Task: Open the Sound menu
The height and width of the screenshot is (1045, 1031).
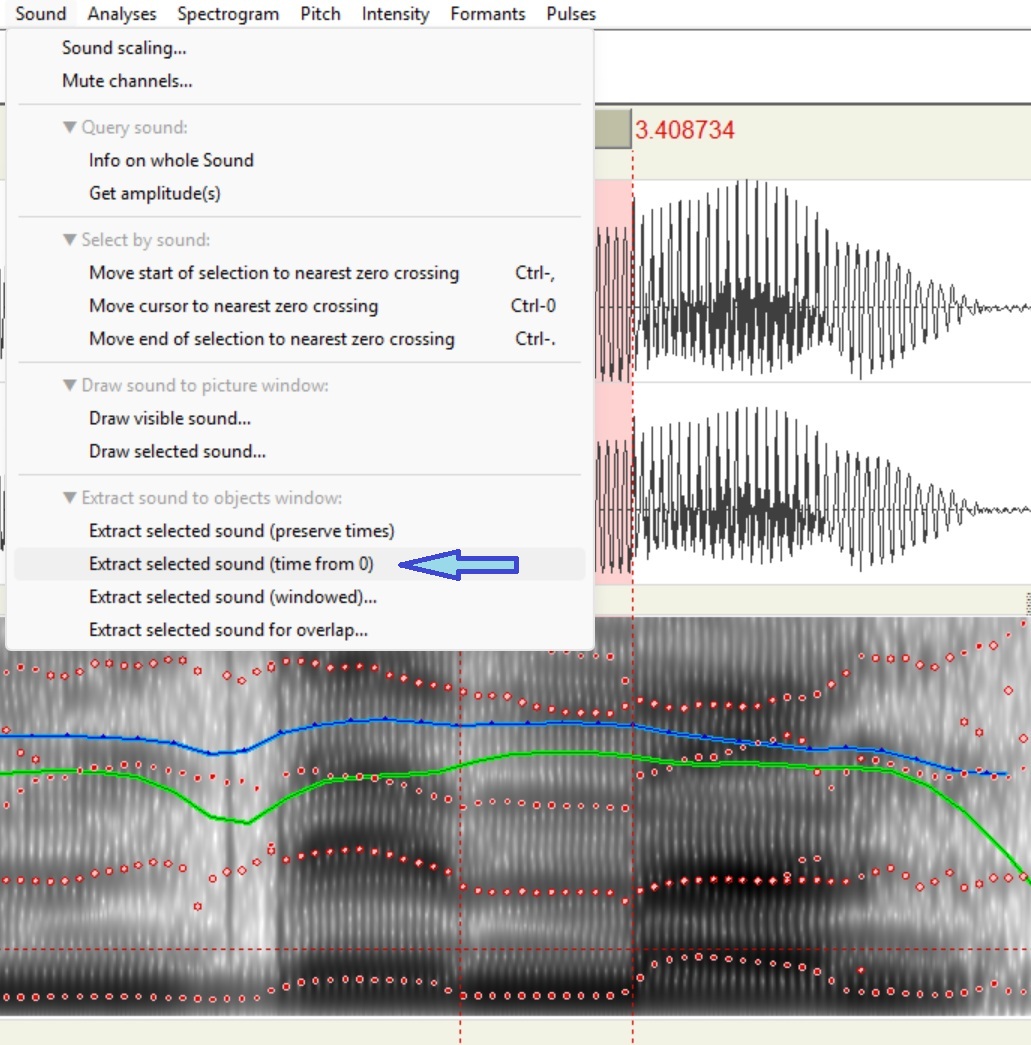Action: (41, 14)
